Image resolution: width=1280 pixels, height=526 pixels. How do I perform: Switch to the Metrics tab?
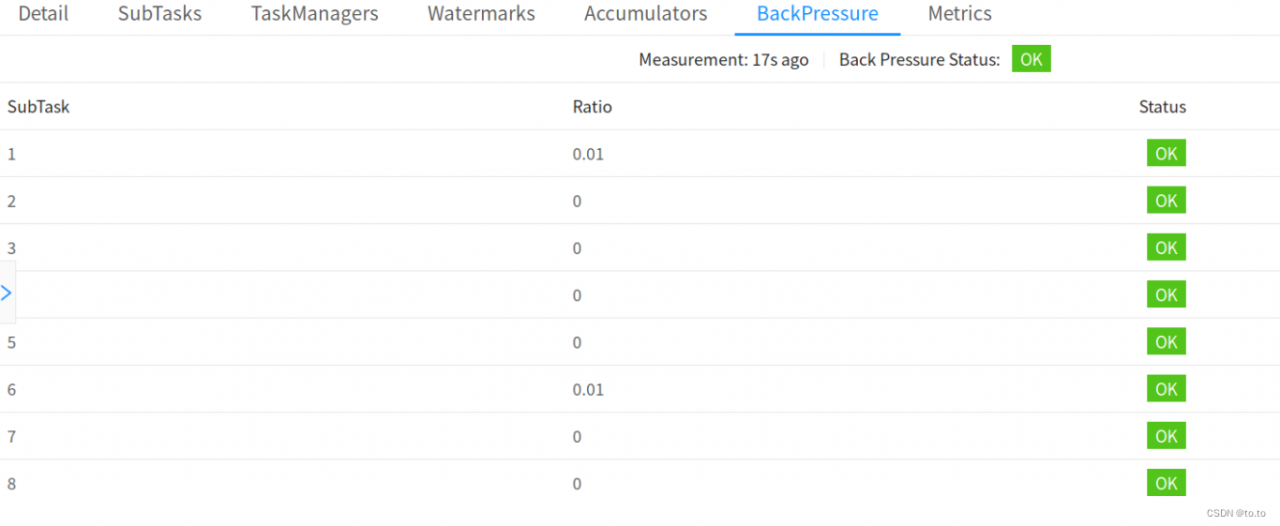tap(960, 14)
